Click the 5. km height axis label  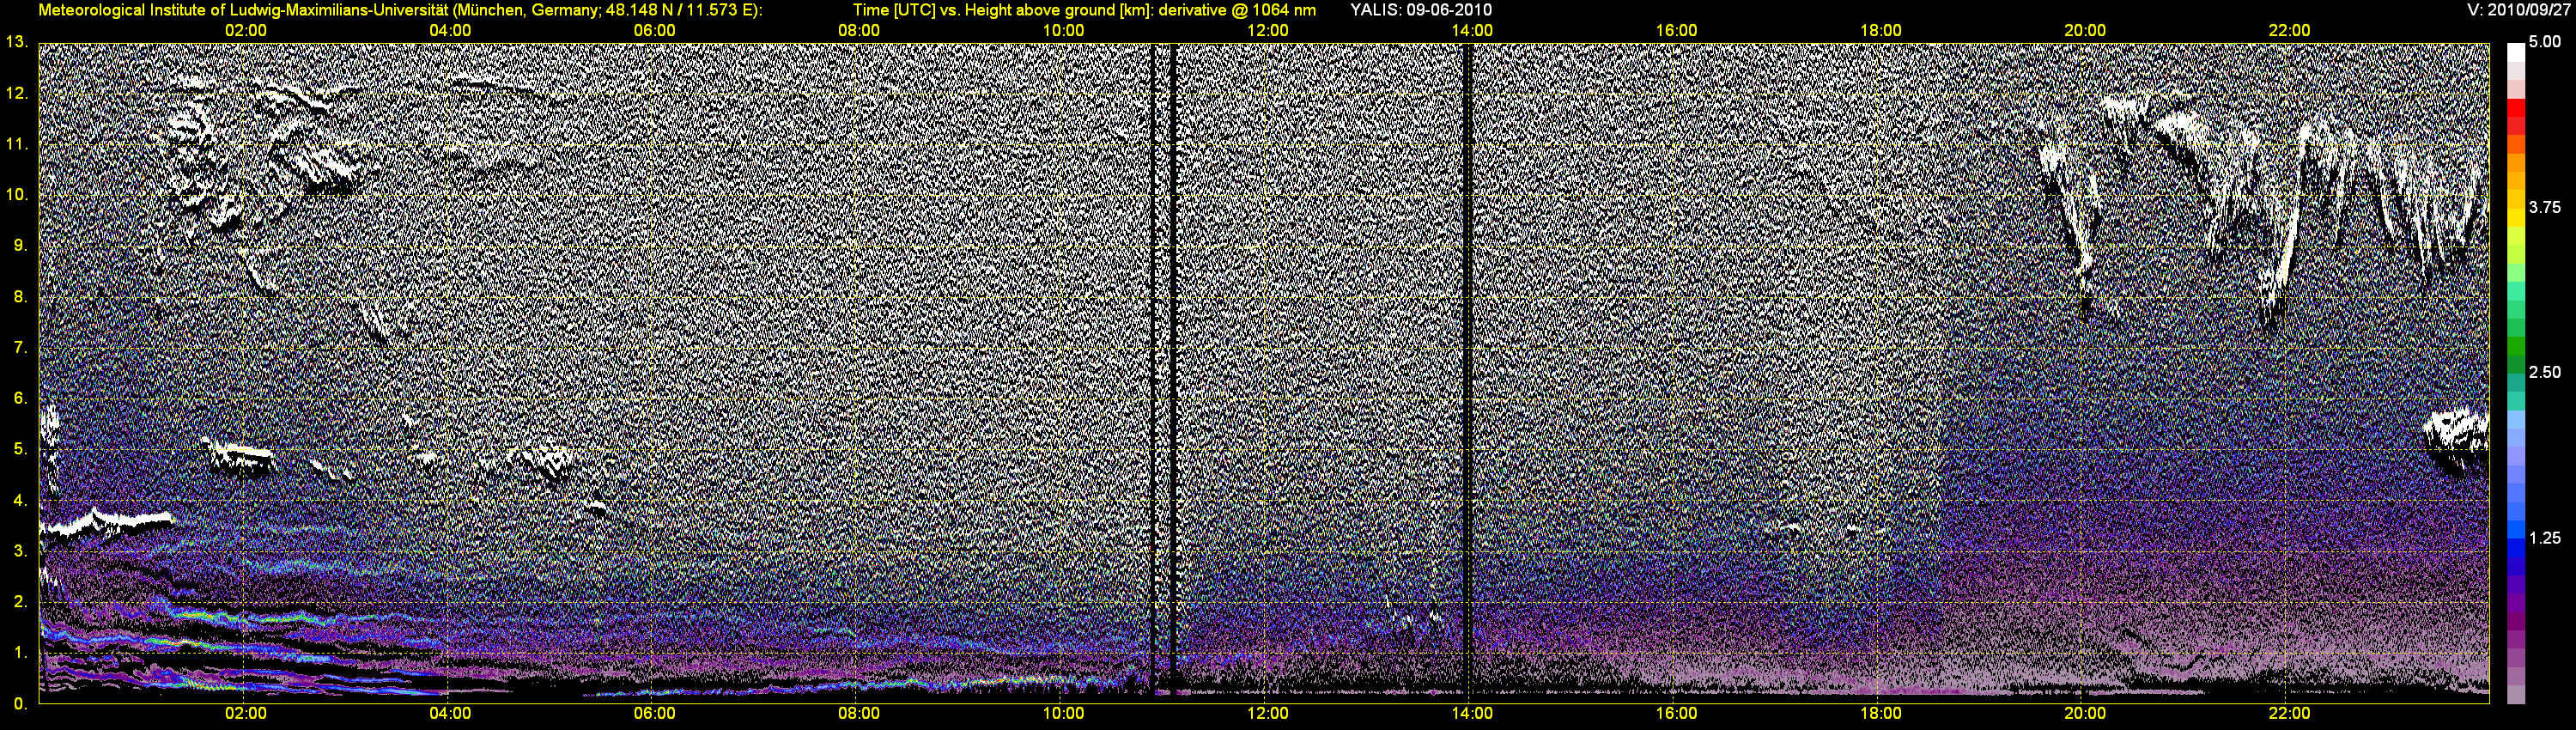(x=20, y=449)
